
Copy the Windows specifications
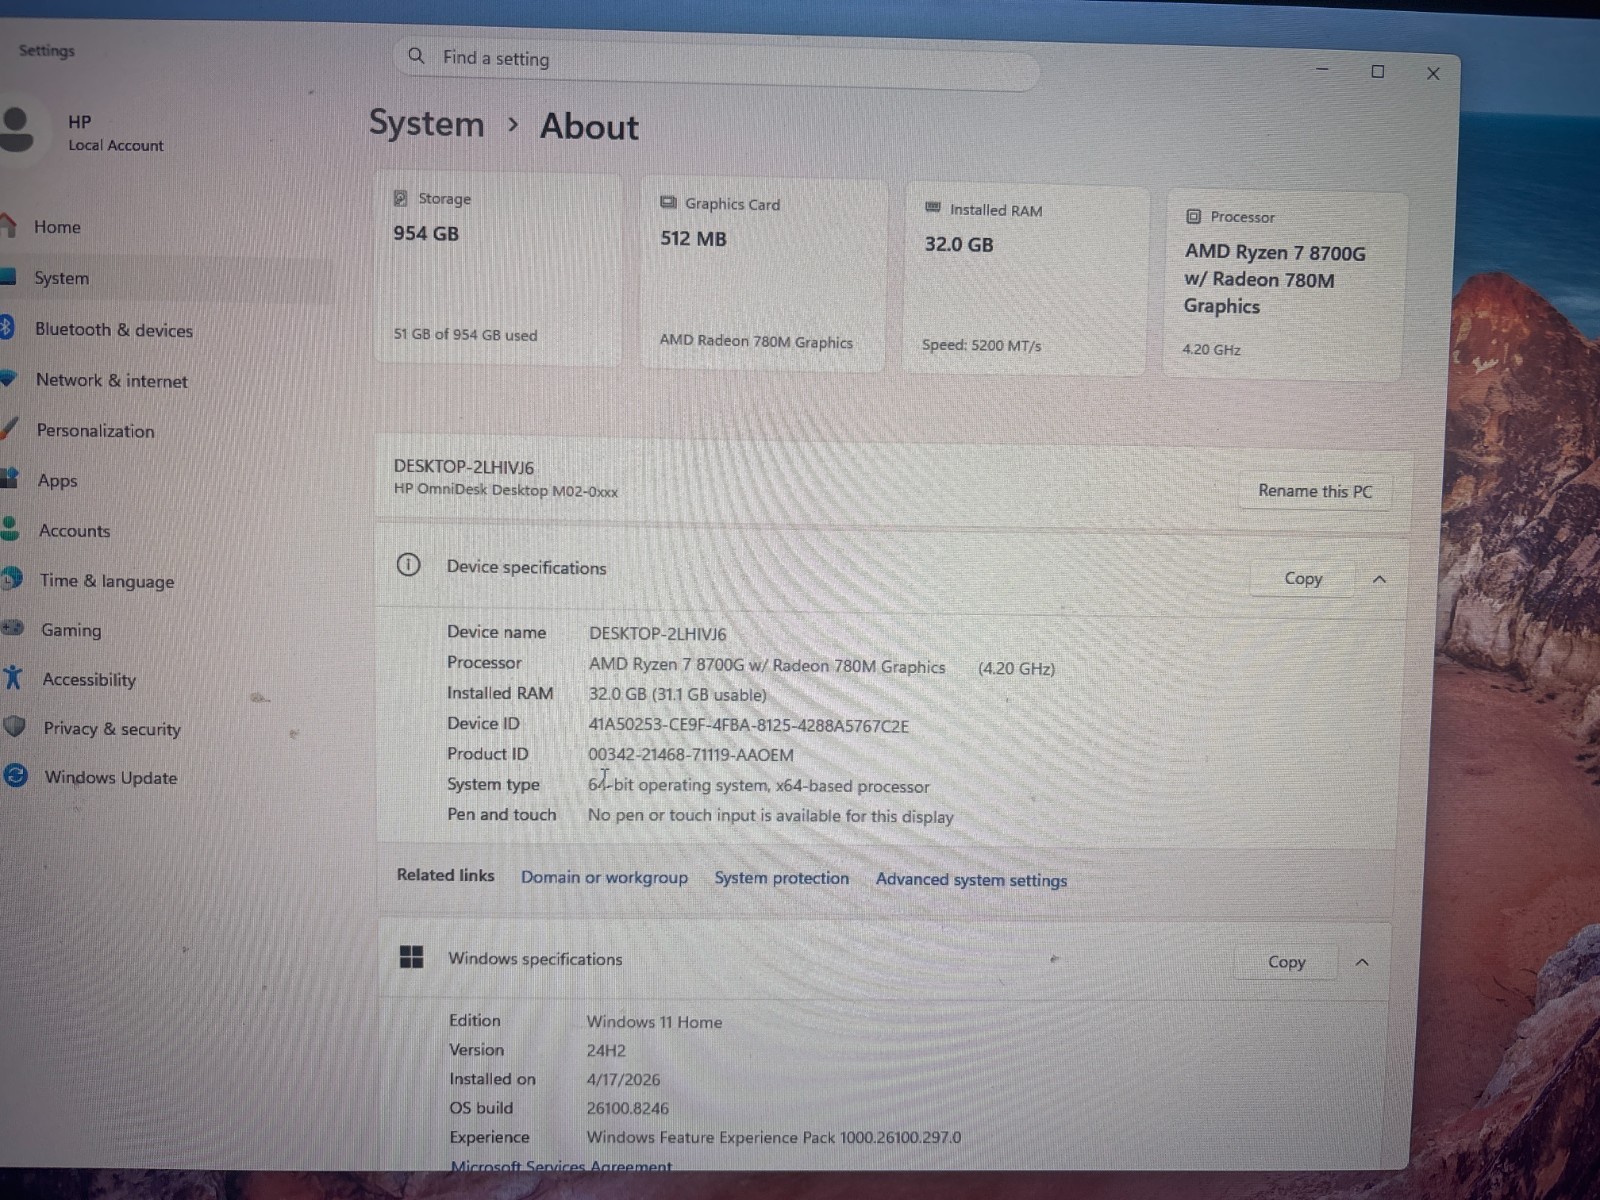pyautogui.click(x=1286, y=961)
